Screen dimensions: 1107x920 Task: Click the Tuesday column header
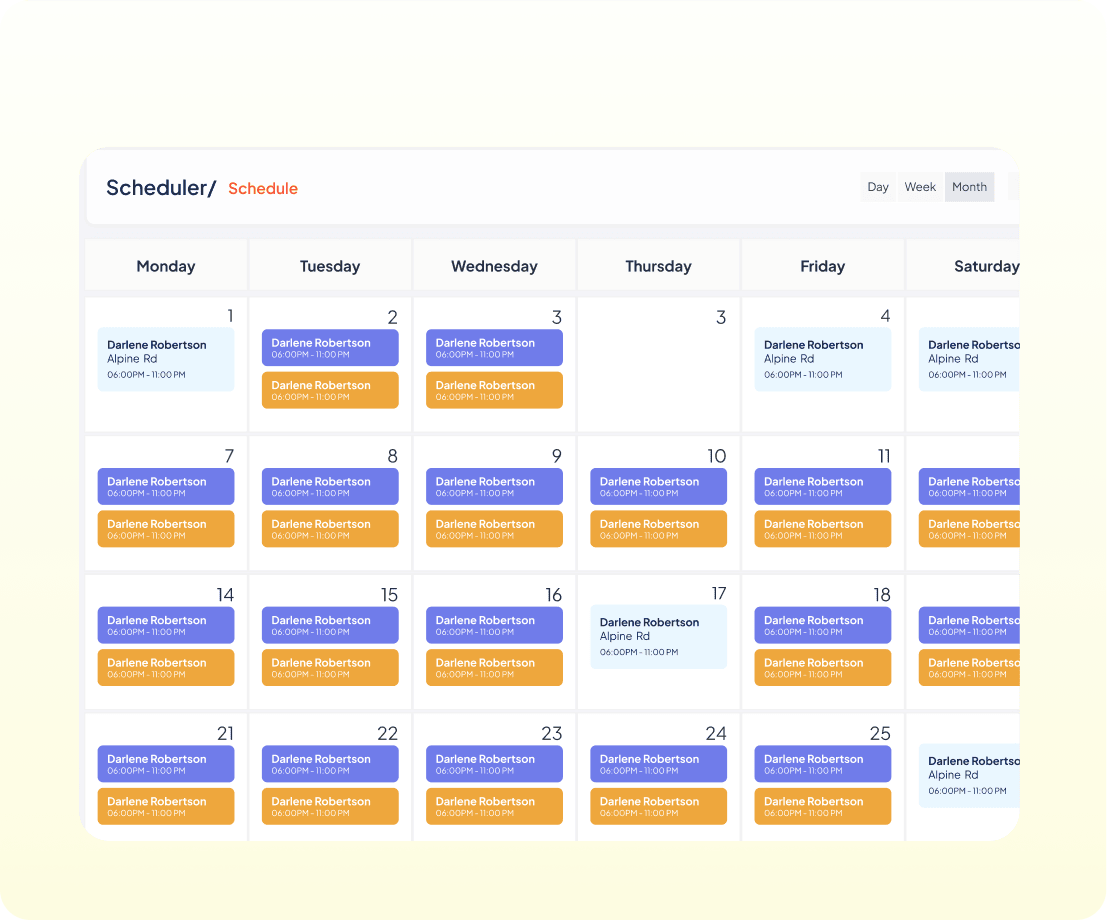pos(330,266)
